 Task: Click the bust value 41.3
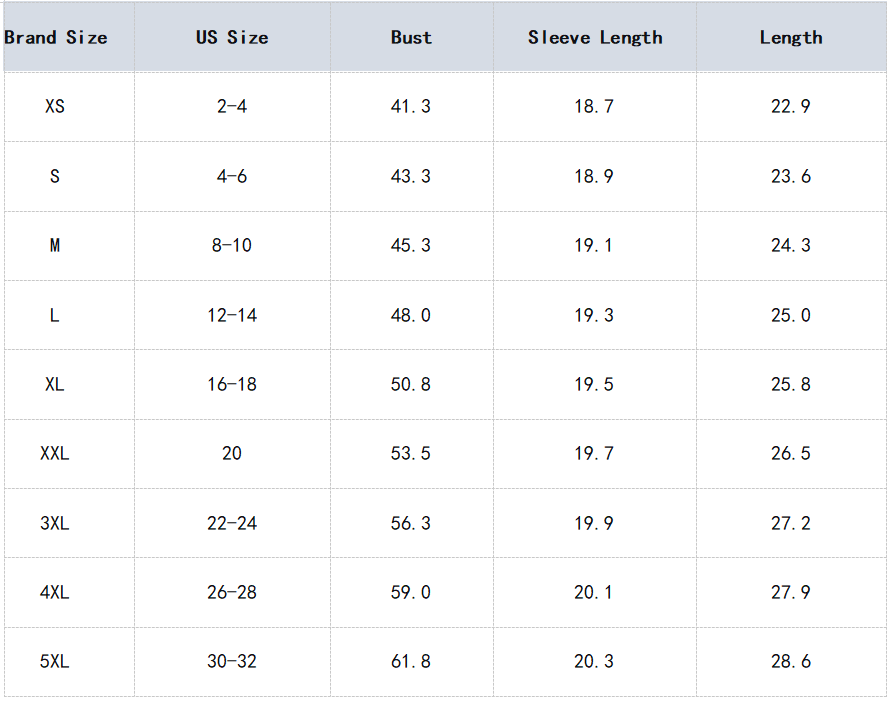411,106
